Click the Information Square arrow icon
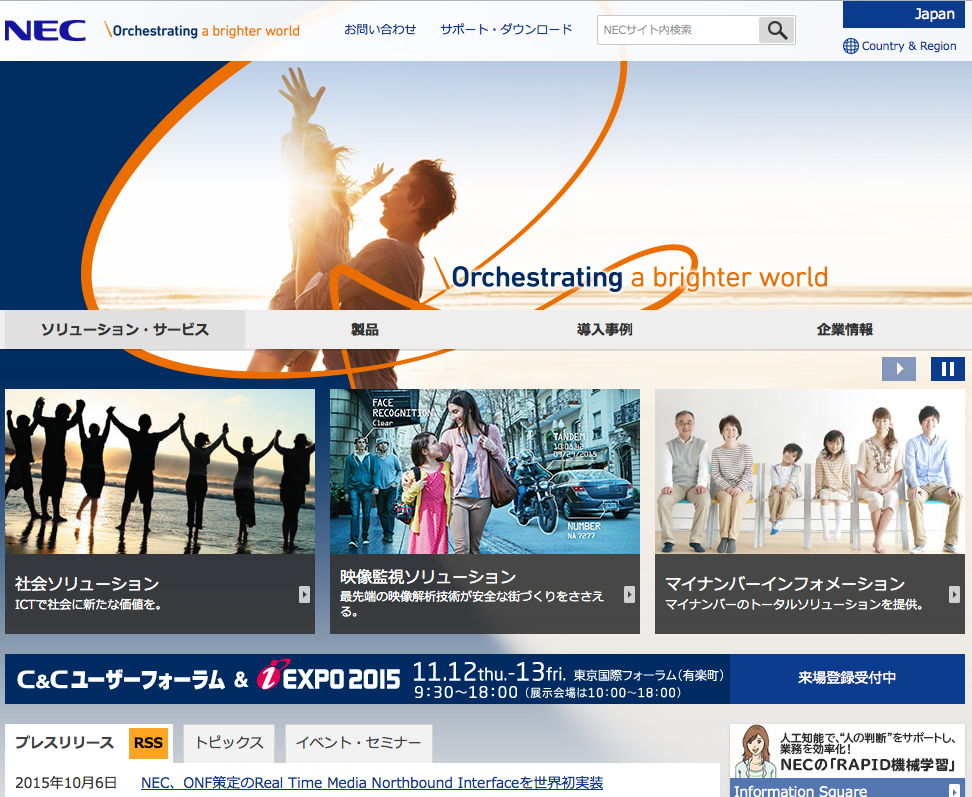Viewport: 972px width, 797px height. coord(955,791)
